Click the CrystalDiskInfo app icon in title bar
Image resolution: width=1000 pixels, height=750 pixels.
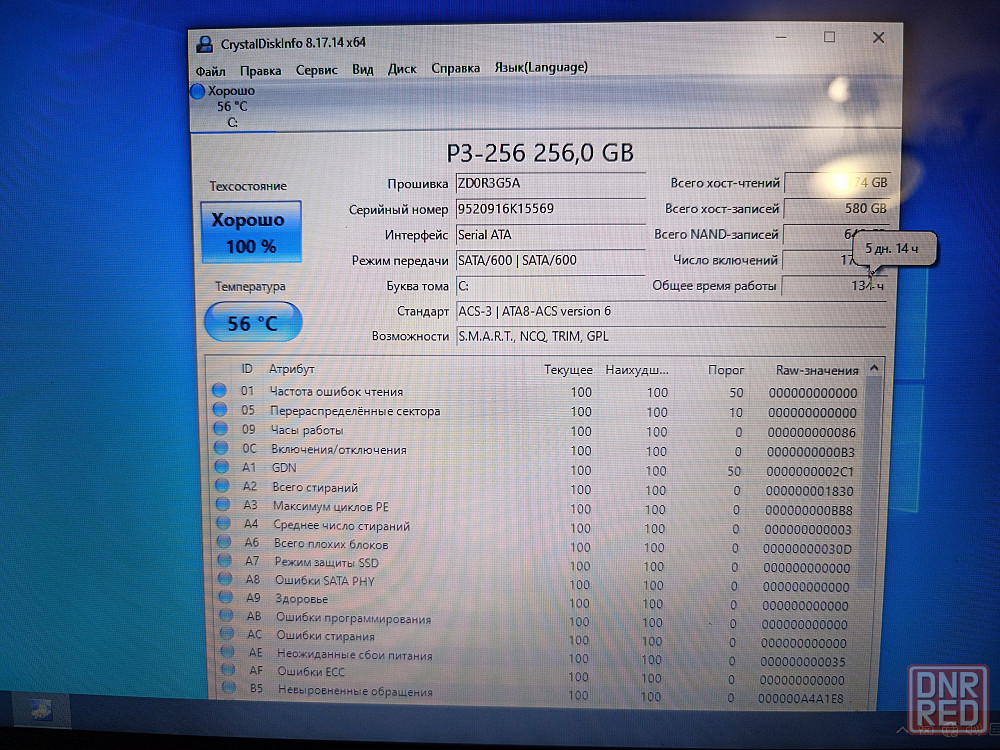coord(204,43)
